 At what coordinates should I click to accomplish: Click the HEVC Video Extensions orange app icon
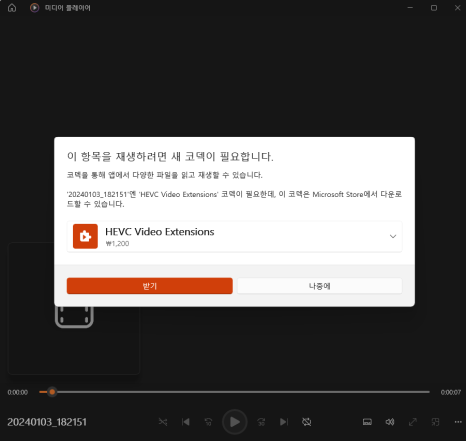pos(85,236)
